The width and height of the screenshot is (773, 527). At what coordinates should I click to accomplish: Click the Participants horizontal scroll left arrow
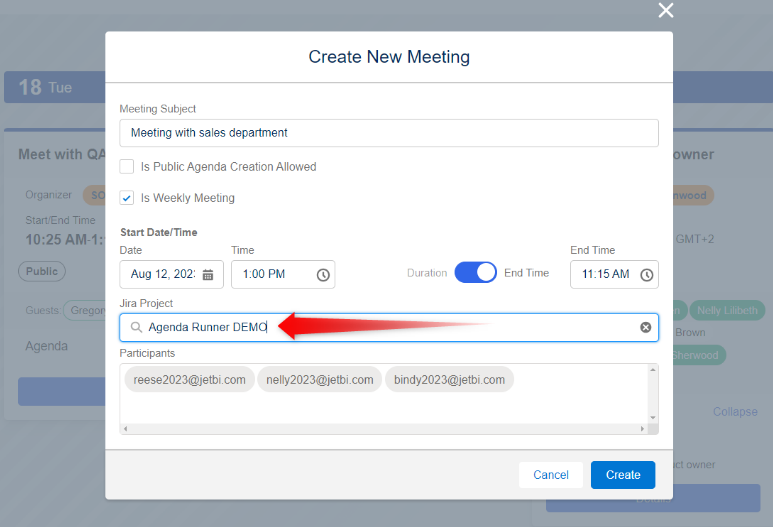click(x=126, y=429)
